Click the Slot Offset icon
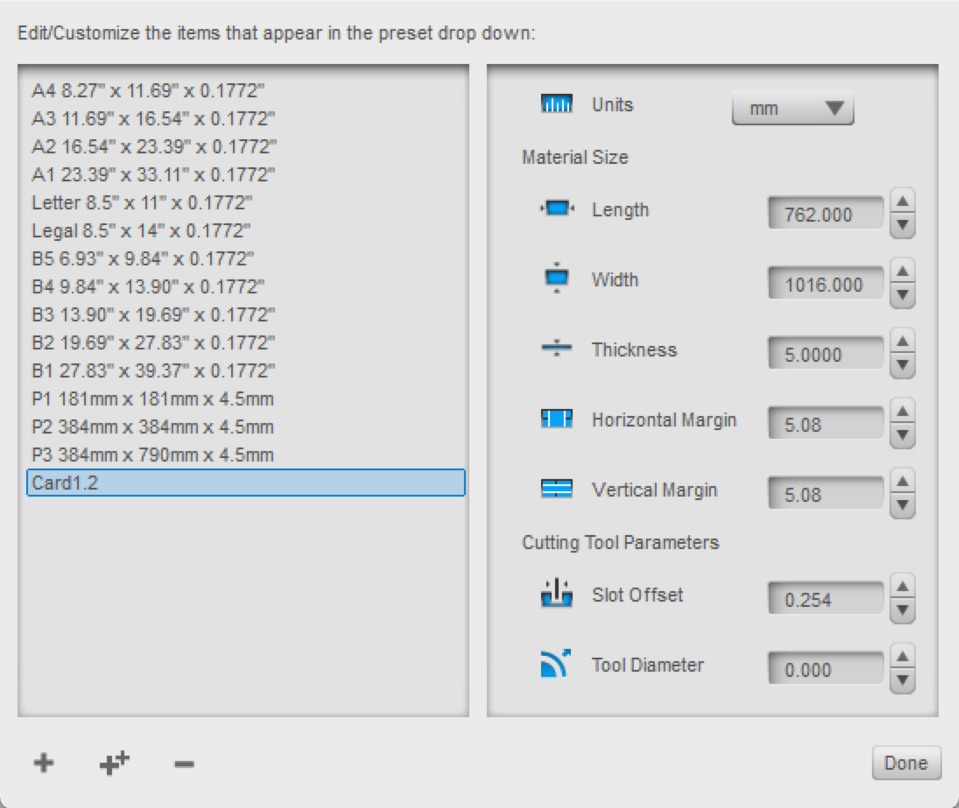The height and width of the screenshot is (808, 959). [x=555, y=595]
